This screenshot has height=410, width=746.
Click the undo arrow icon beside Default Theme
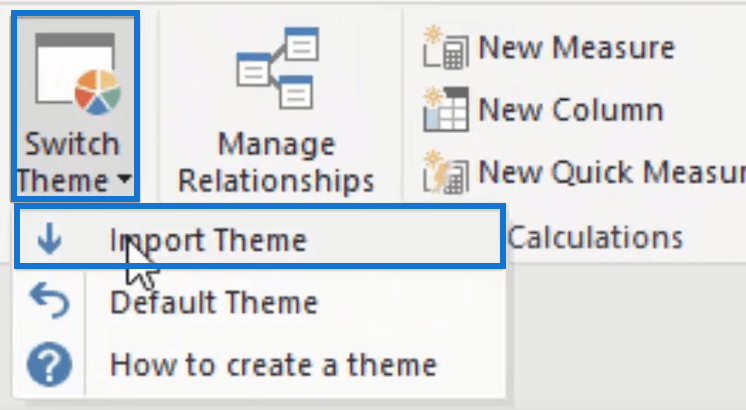coord(49,300)
